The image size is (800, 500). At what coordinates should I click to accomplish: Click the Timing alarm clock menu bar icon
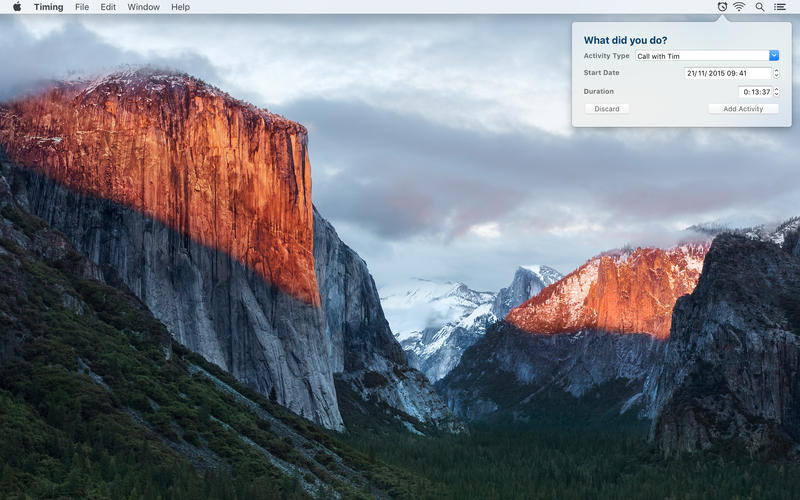(722, 7)
